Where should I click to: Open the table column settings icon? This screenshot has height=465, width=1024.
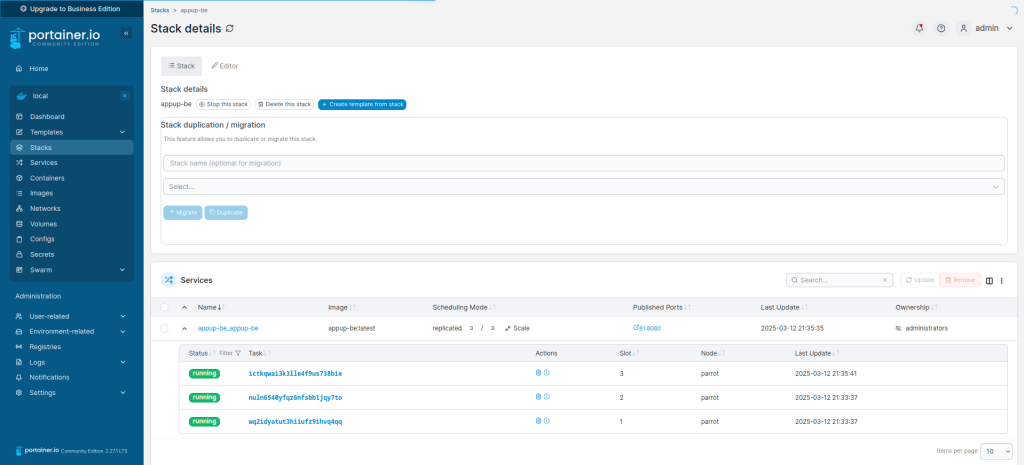(989, 281)
